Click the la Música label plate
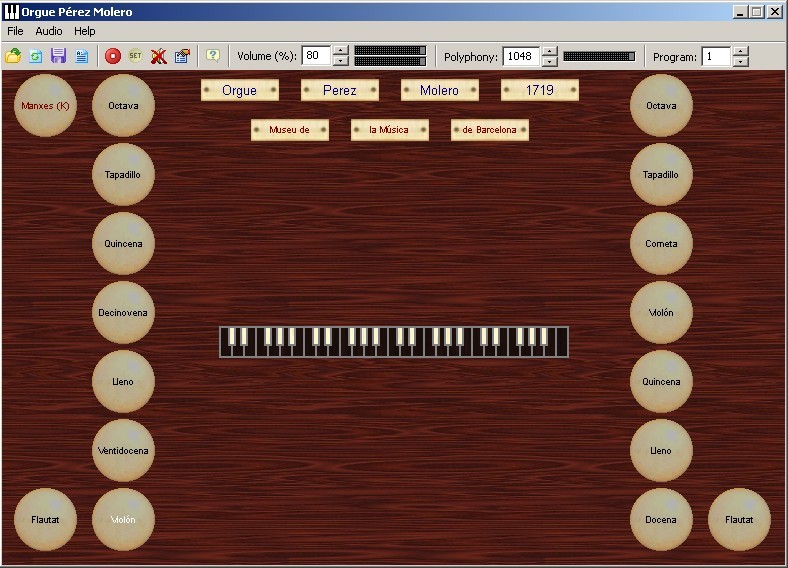The height and width of the screenshot is (568, 788). click(389, 130)
